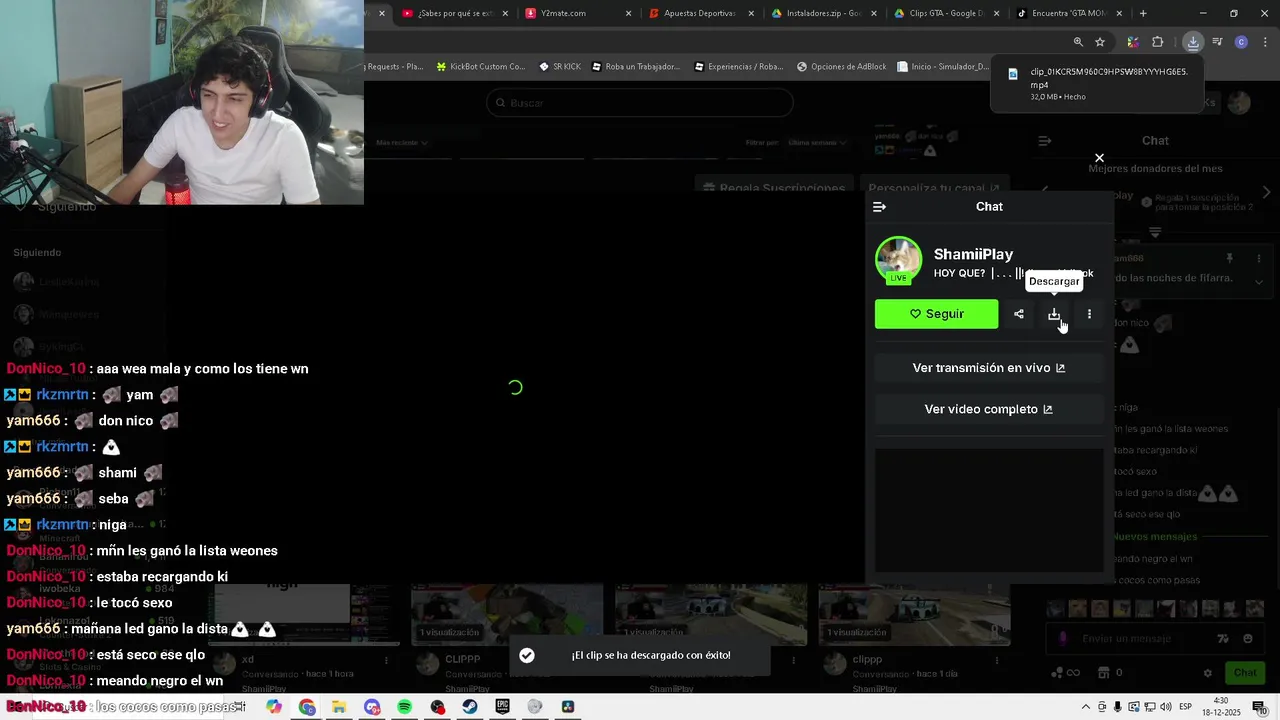The height and width of the screenshot is (720, 1280).
Task: Open the Roba un Trabajador bookmark
Action: coord(635,66)
